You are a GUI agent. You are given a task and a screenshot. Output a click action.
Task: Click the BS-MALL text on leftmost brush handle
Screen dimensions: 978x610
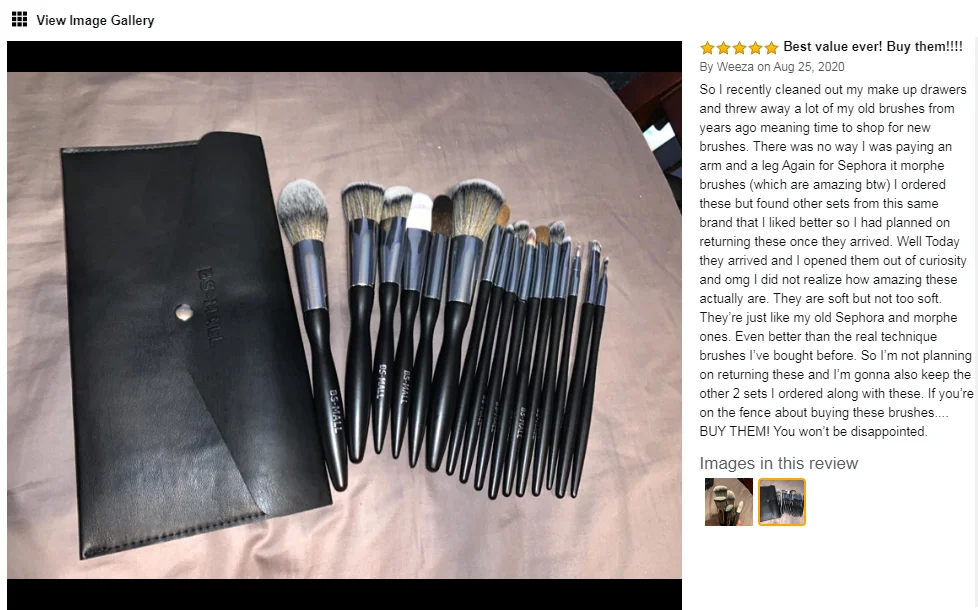click(x=336, y=410)
